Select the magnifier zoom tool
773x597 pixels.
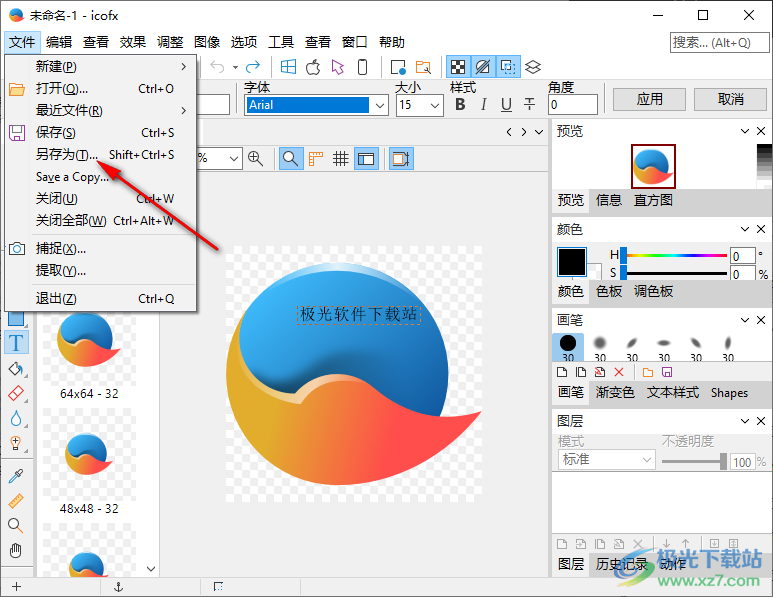tap(16, 526)
